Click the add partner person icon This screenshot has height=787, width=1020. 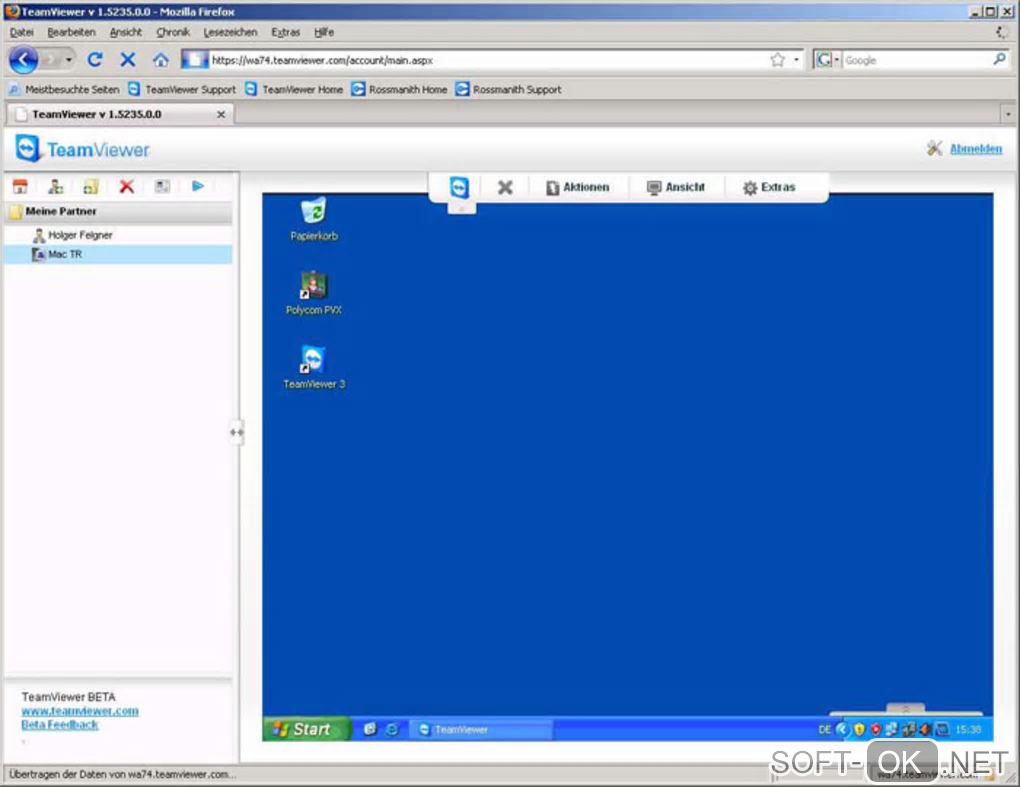(56, 187)
